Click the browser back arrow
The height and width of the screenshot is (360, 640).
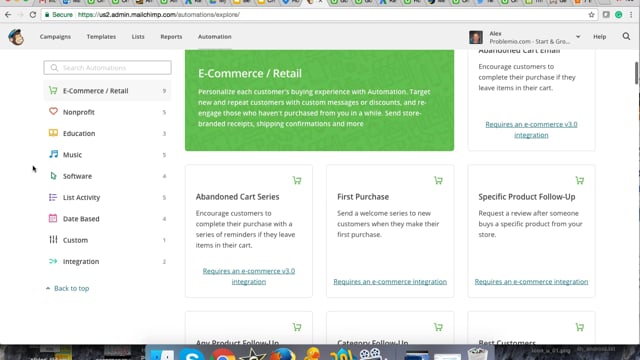click(8, 15)
